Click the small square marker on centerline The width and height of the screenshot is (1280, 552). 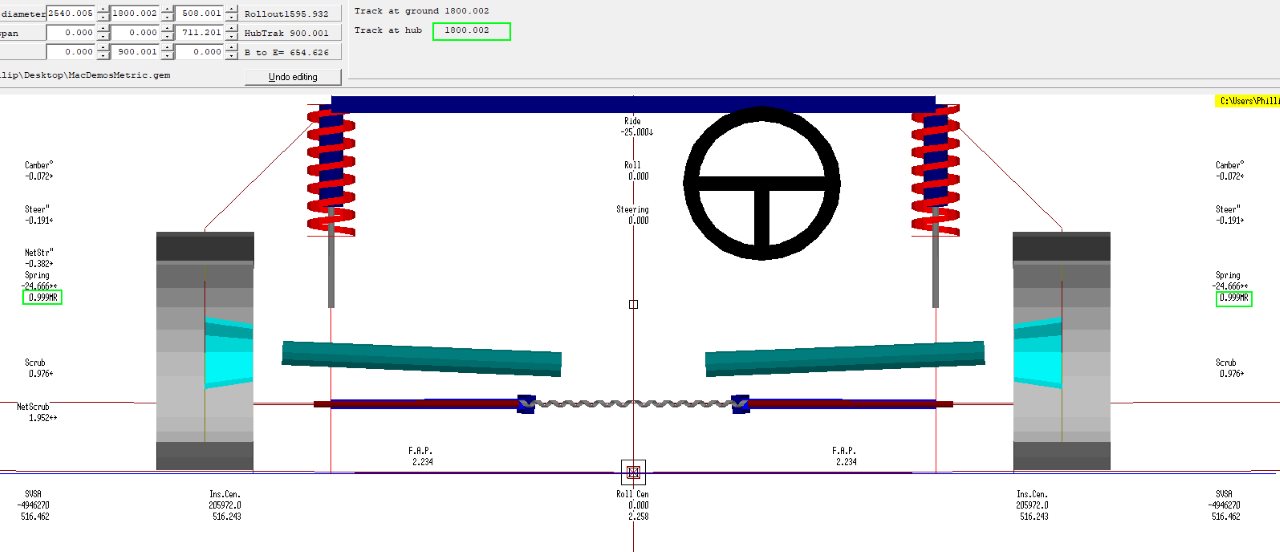[633, 304]
